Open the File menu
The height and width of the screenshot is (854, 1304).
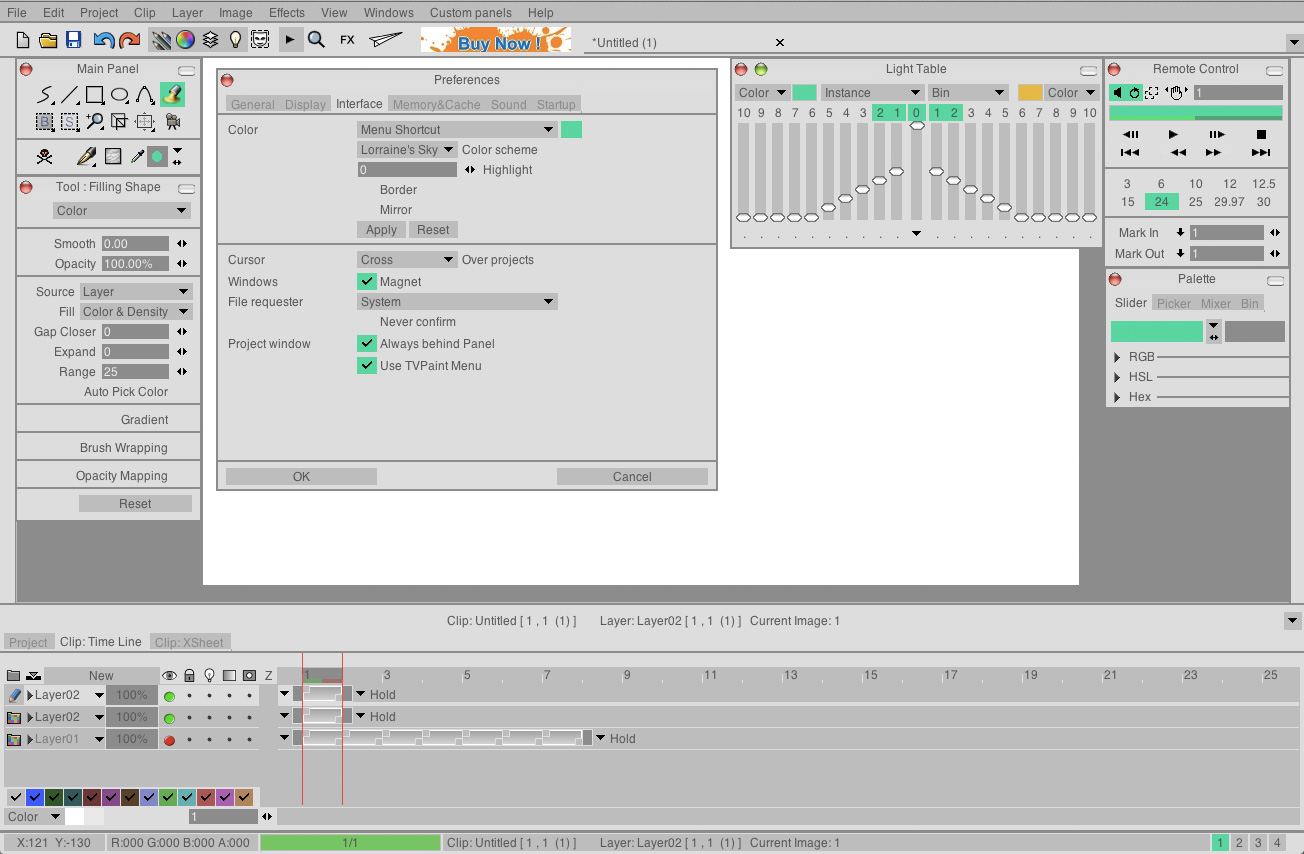17,13
